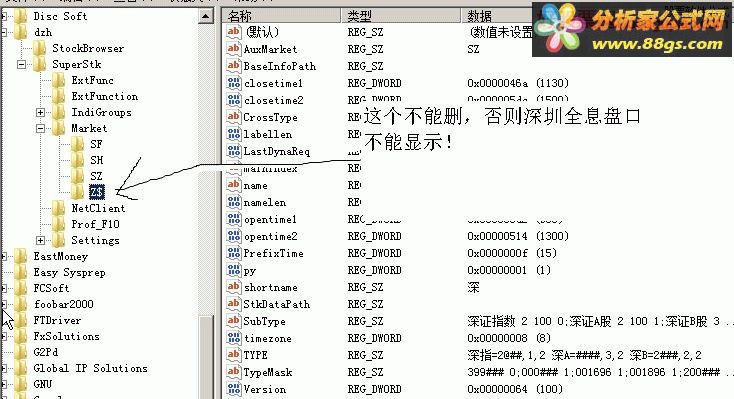Collapse the SuperStk tree node
The height and width of the screenshot is (399, 734).
[x=22, y=64]
